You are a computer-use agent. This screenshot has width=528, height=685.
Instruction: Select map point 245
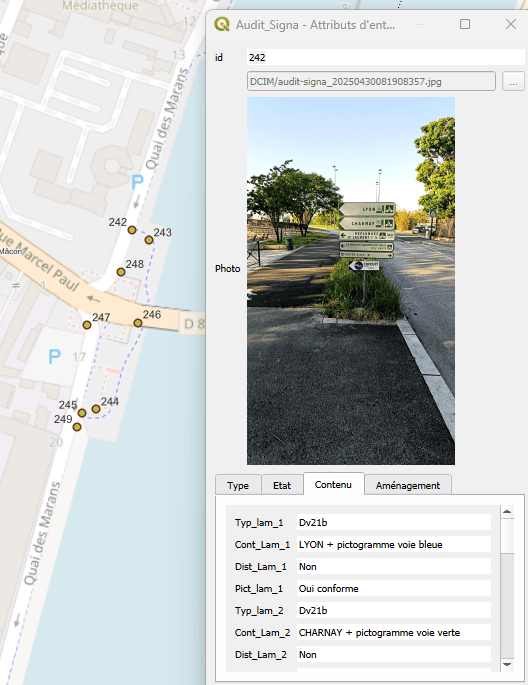tap(82, 413)
